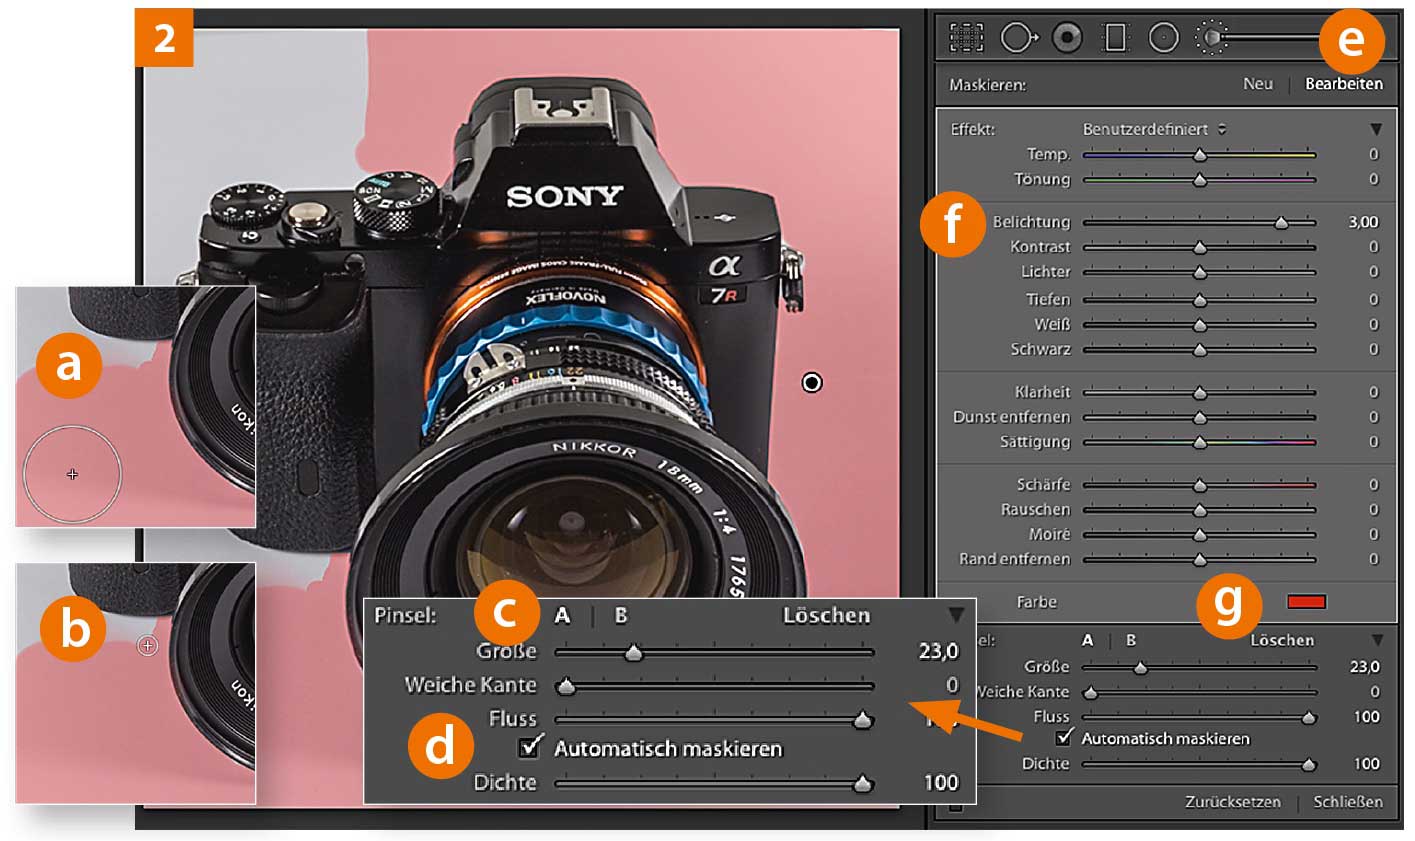
Task: Select the graduated filter tool
Action: coord(1115,38)
